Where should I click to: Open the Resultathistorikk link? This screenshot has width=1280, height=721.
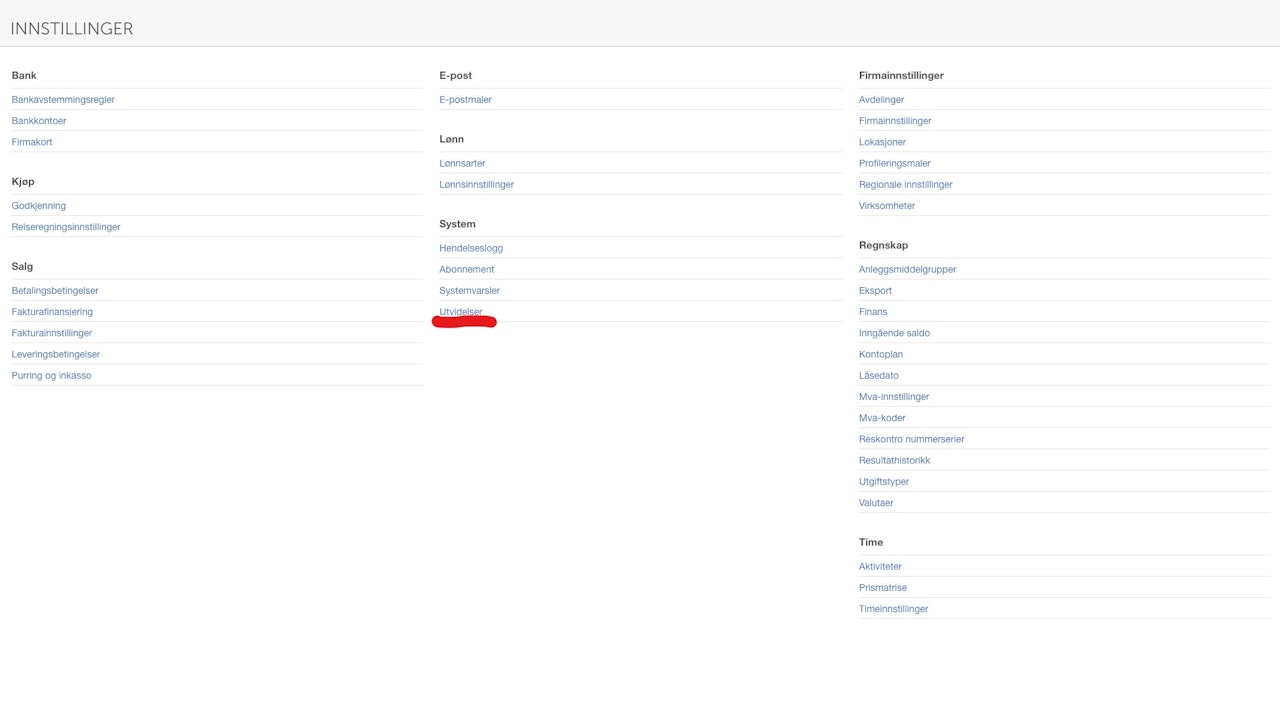coord(895,461)
